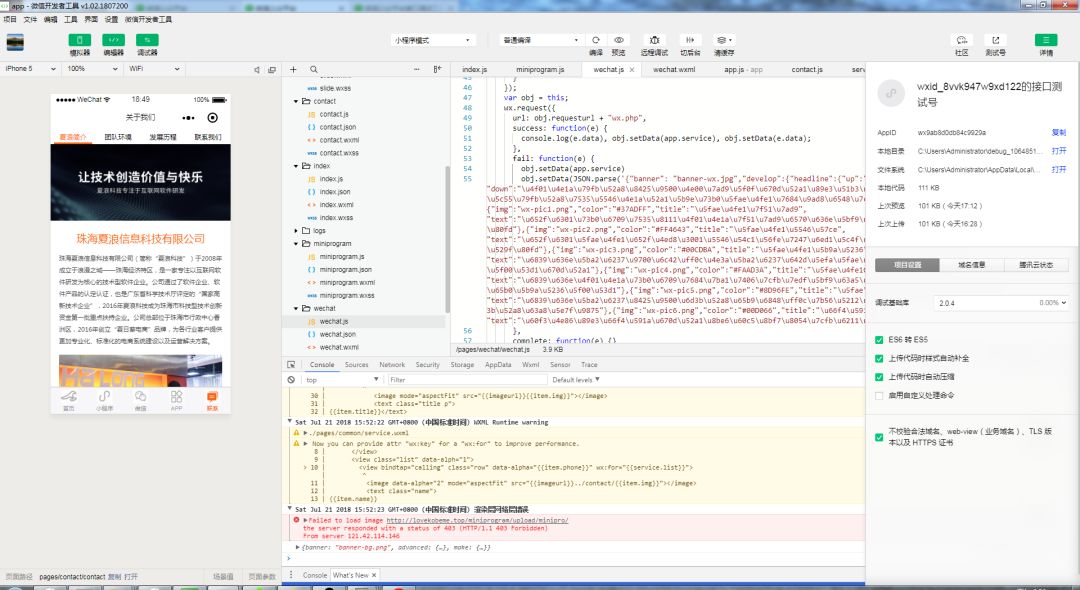Open the failed image URL link in console
Image resolution: width=1080 pixels, height=590 pixels.
pos(477,521)
